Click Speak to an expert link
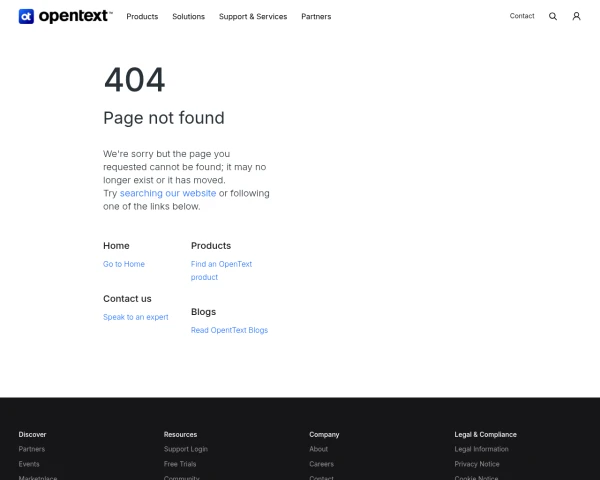 (x=136, y=317)
